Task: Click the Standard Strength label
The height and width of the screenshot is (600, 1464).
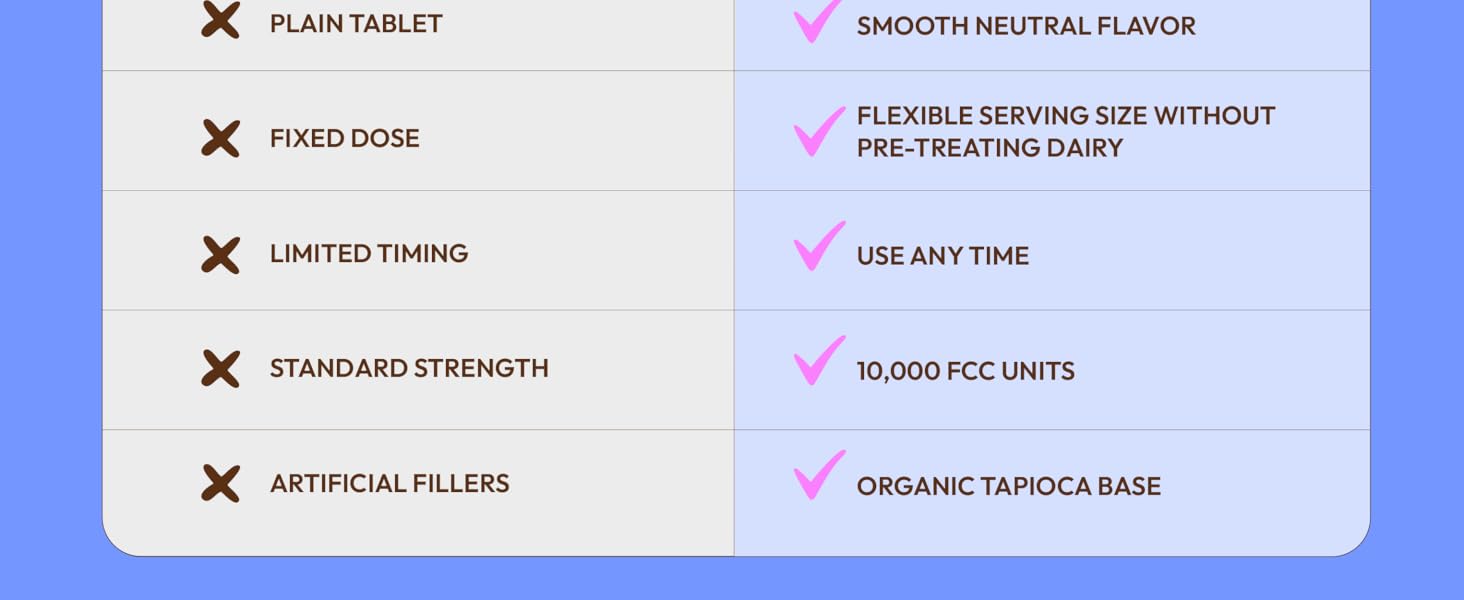Action: point(409,368)
